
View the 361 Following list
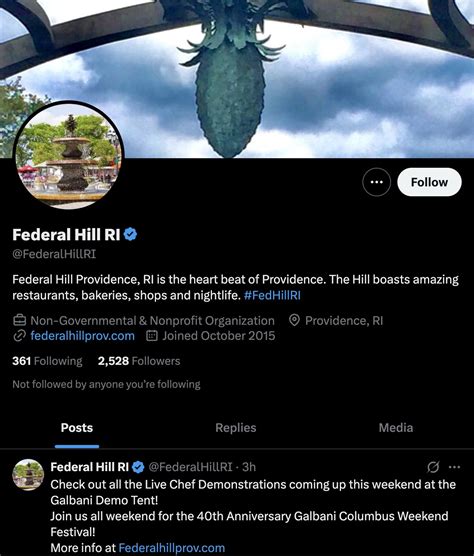47,361
